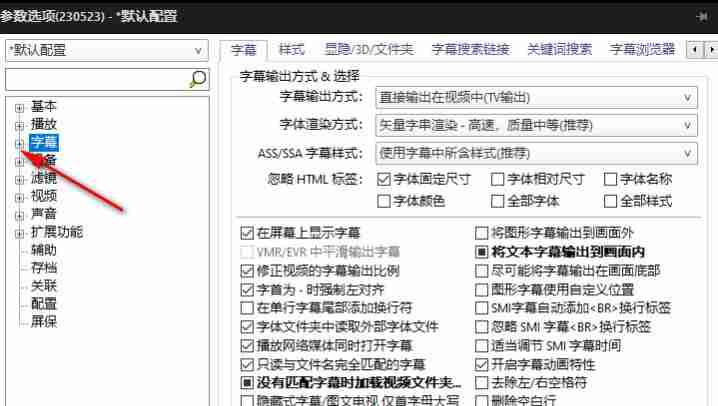Enable 适当调节 SMI 字幕时间
The height and width of the screenshot is (406, 718).
pos(481,346)
